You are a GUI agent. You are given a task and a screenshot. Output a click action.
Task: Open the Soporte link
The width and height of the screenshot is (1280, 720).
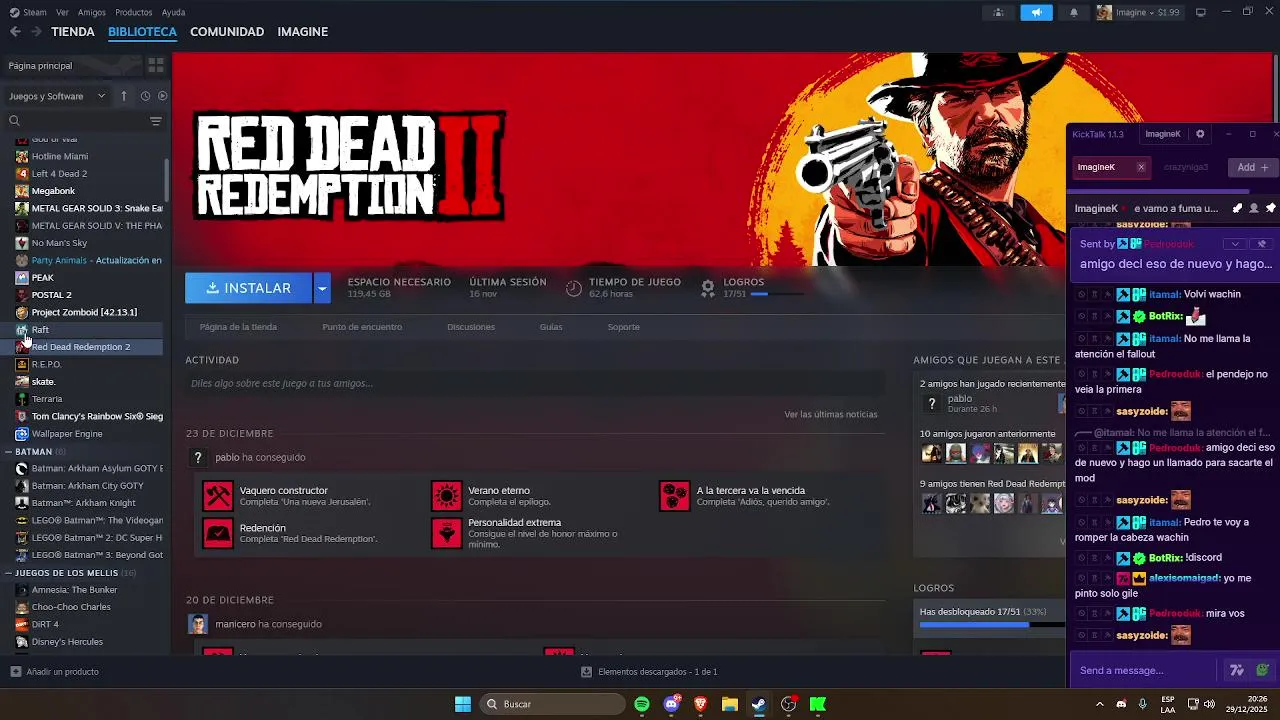tap(623, 327)
